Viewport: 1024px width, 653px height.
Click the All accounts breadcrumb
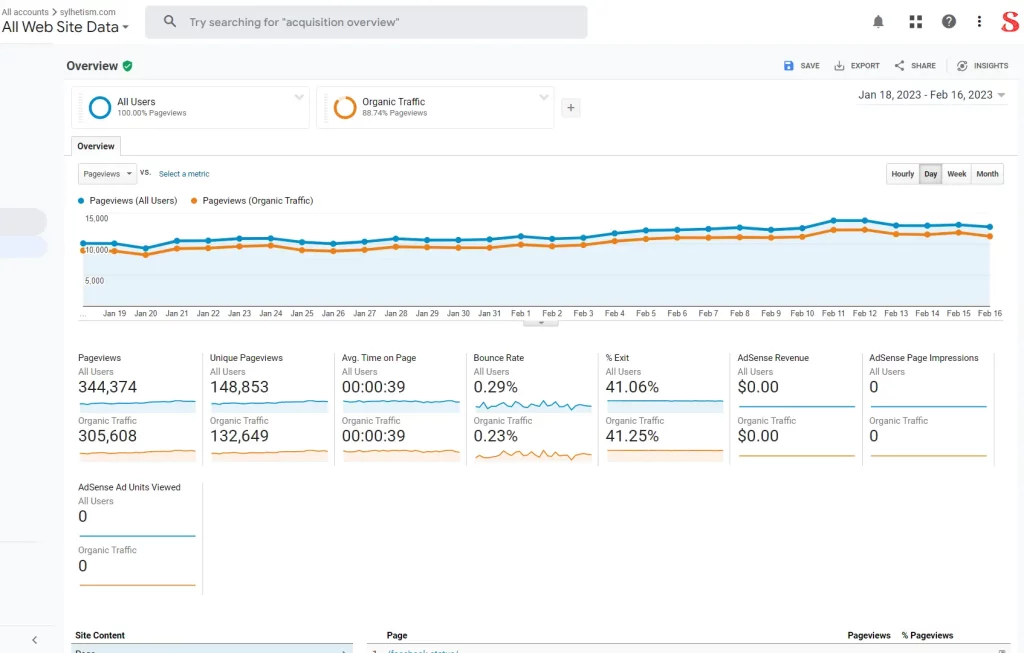click(x=25, y=12)
